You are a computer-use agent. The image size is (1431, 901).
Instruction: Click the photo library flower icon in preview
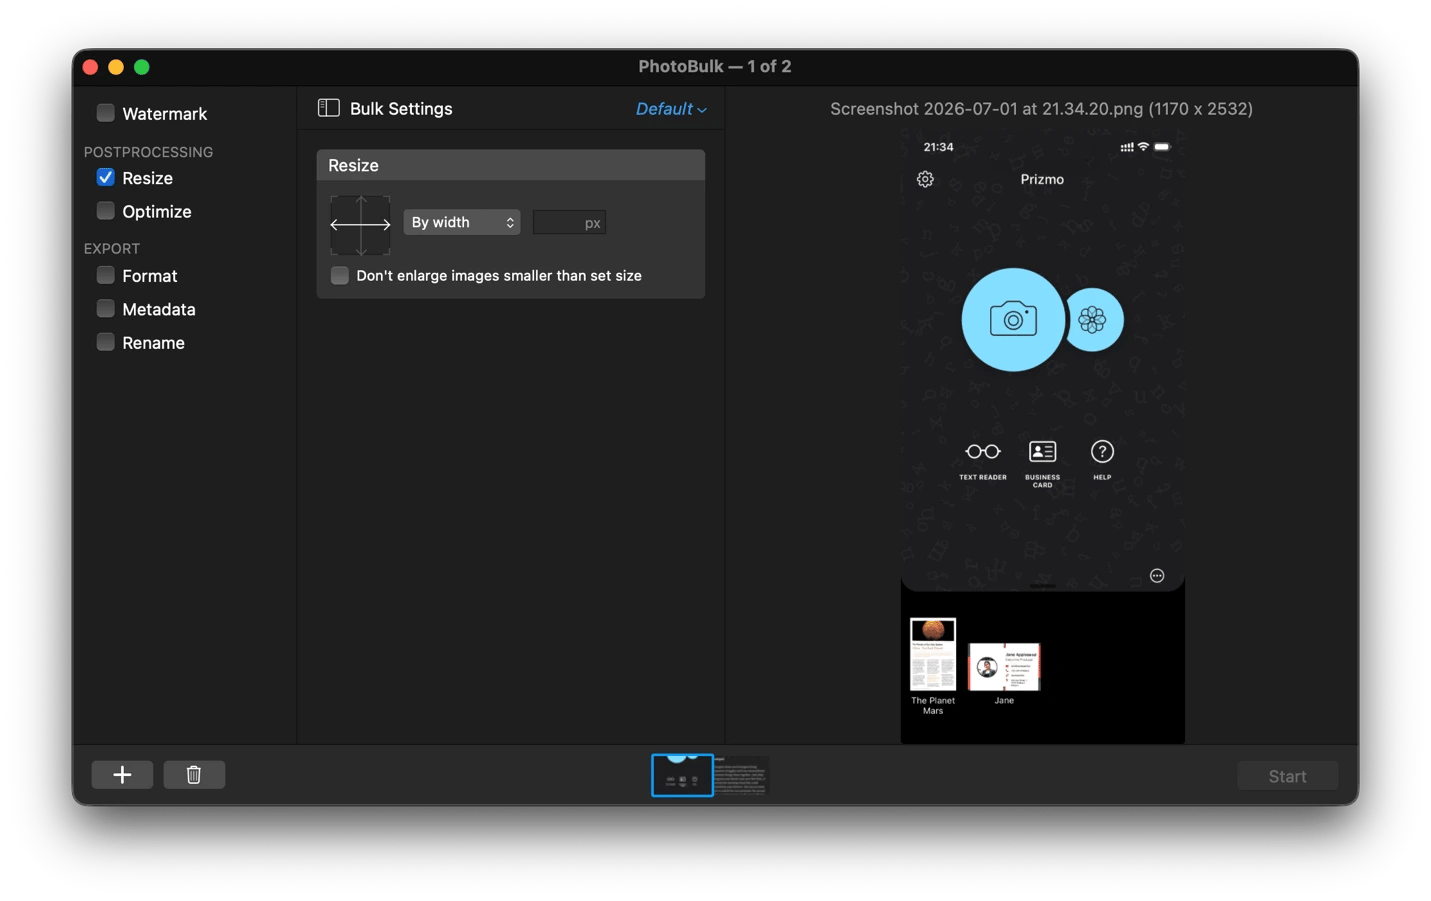1093,320
